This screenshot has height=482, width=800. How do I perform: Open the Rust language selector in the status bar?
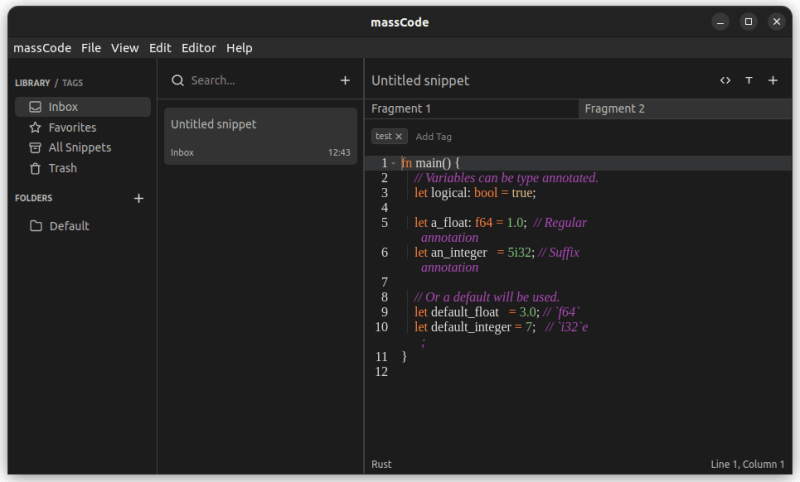pyautogui.click(x=381, y=464)
